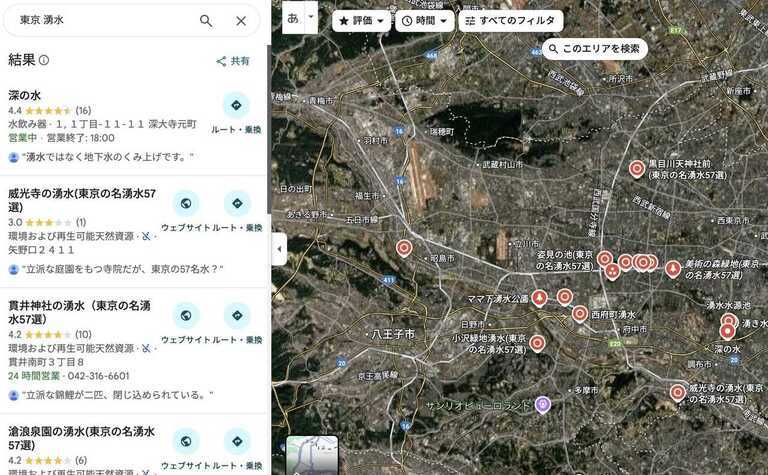The height and width of the screenshot is (475, 768).
Task: Click このエリアを検索 button
Action: tap(595, 49)
